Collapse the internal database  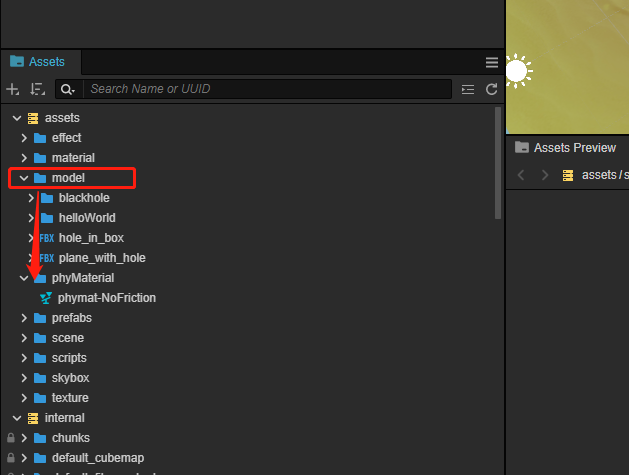(17, 418)
